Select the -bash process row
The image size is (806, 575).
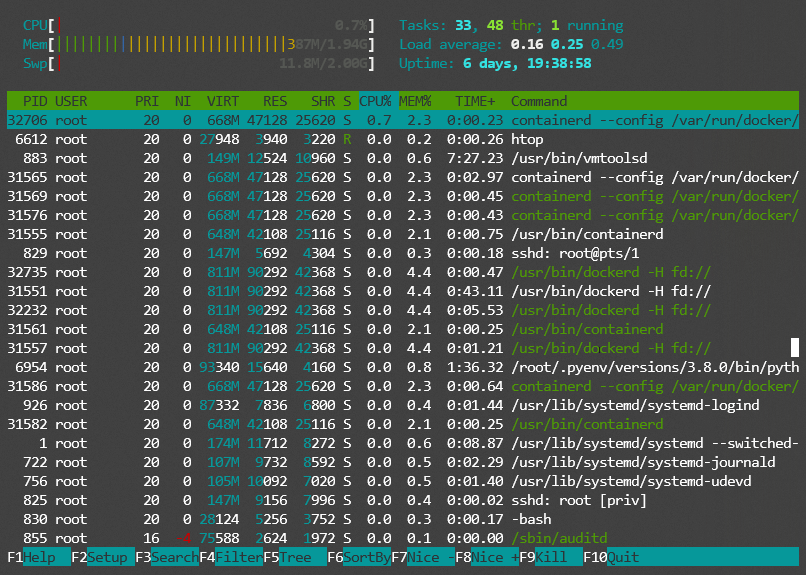[x=403, y=520]
